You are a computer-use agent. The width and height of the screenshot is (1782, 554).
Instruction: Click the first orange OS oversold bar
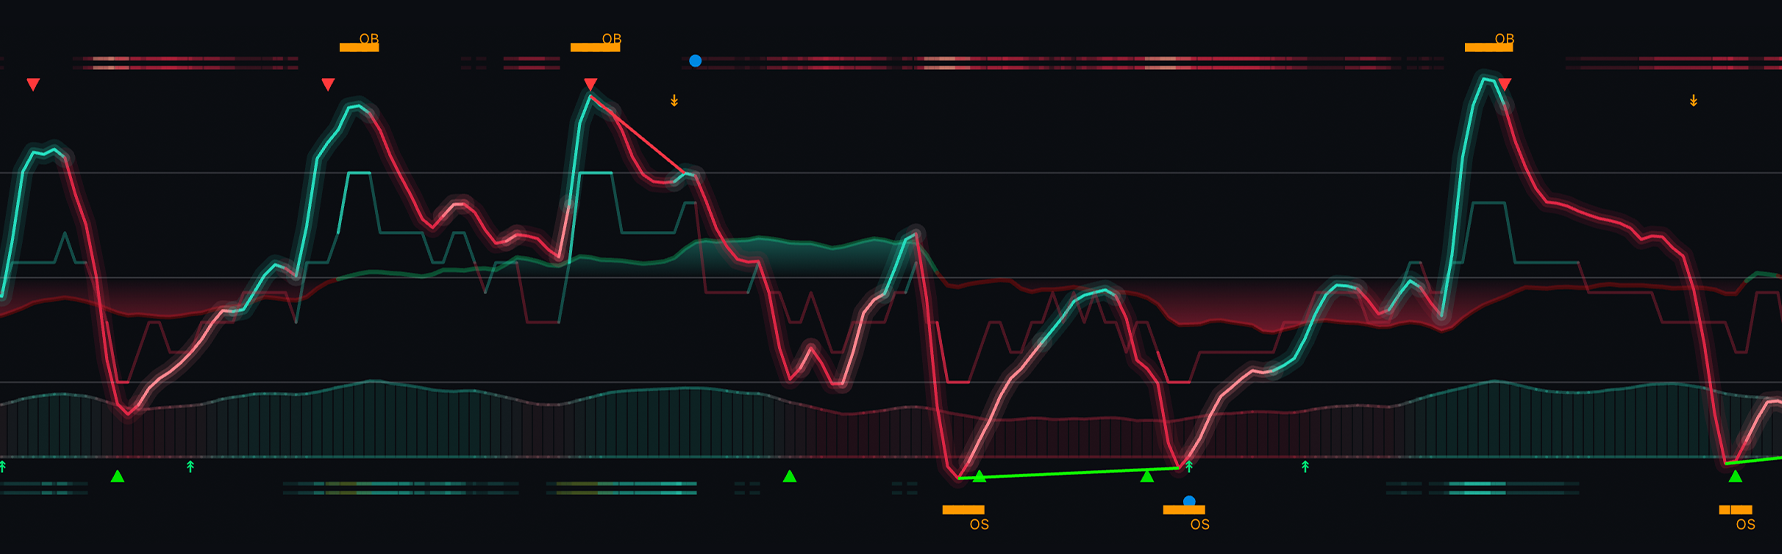pos(963,510)
